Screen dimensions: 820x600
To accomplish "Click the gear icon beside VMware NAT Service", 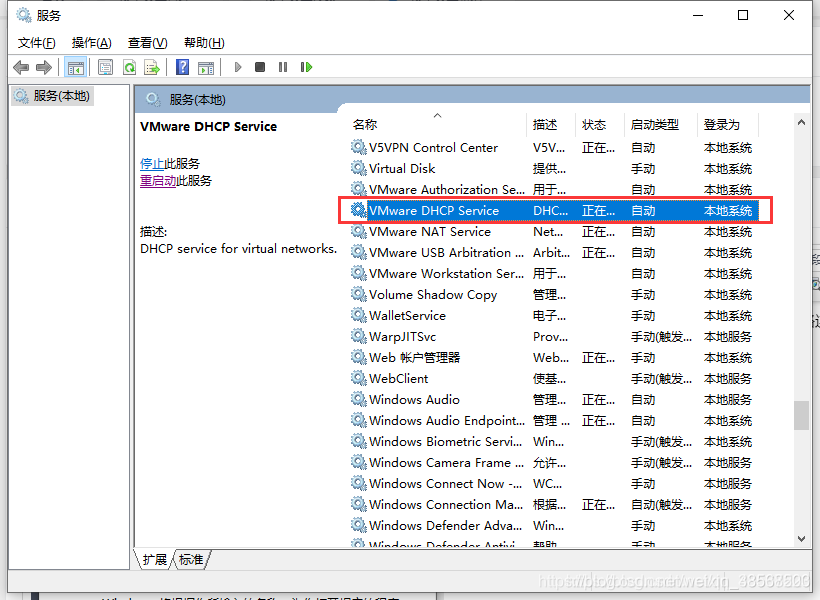I will tap(359, 231).
